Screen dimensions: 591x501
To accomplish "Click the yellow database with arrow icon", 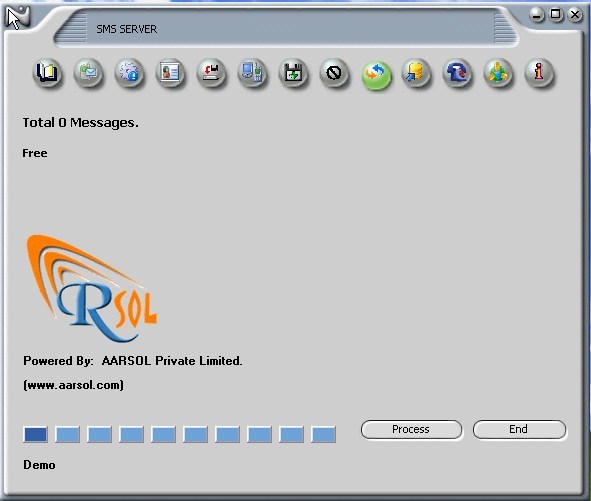I will click(x=416, y=73).
